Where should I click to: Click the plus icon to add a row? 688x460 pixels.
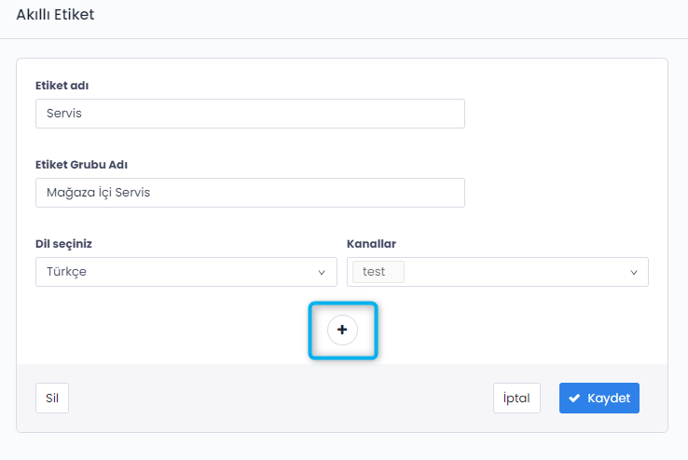(x=342, y=329)
